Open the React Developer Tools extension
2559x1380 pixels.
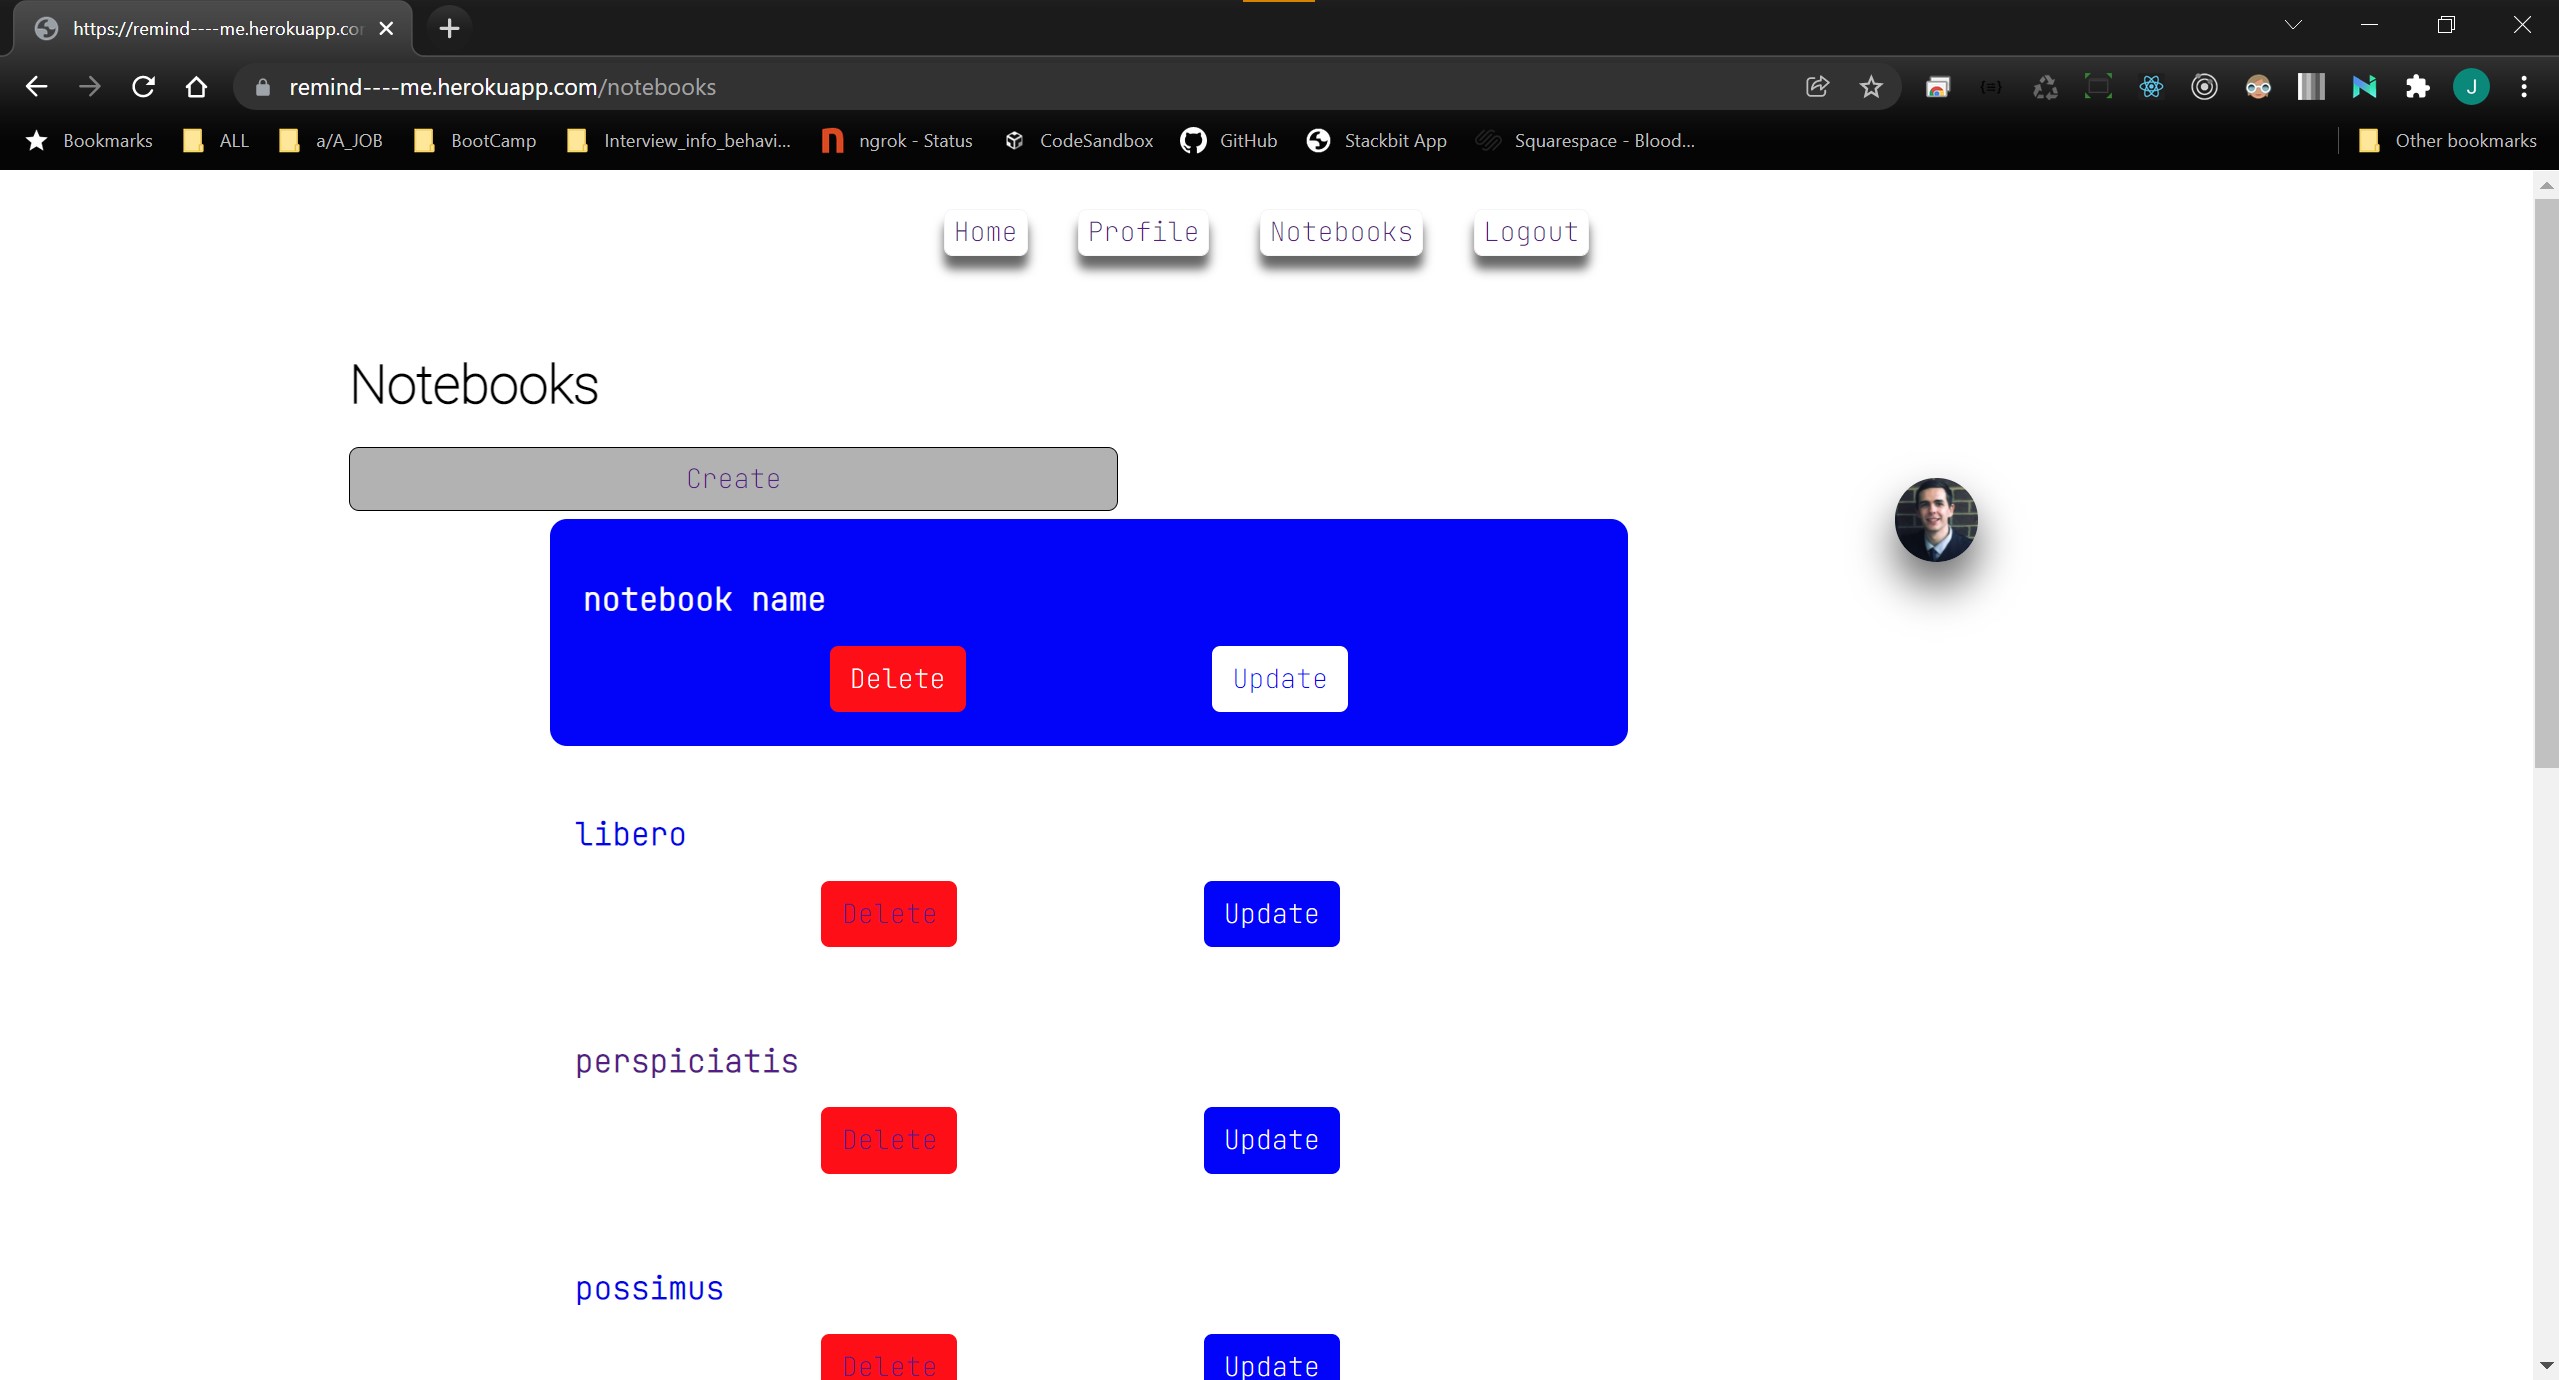pyautogui.click(x=2151, y=87)
